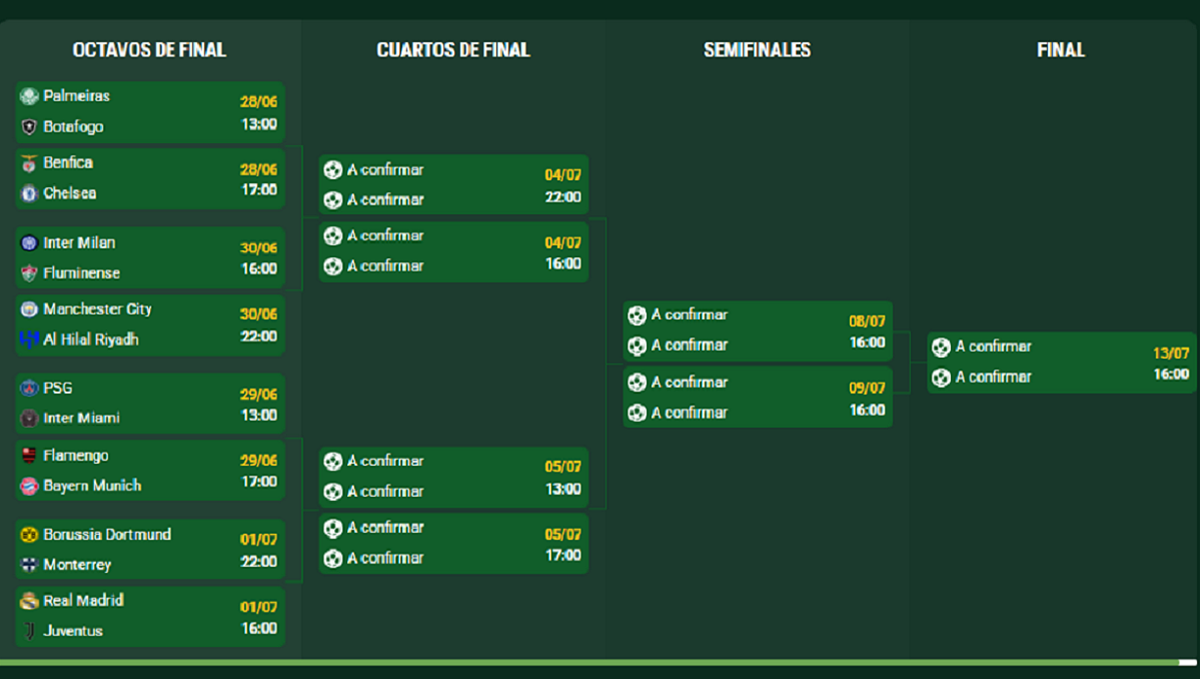Open the Bayern Munich team name
Screen dimensions: 1200x679
click(x=93, y=486)
